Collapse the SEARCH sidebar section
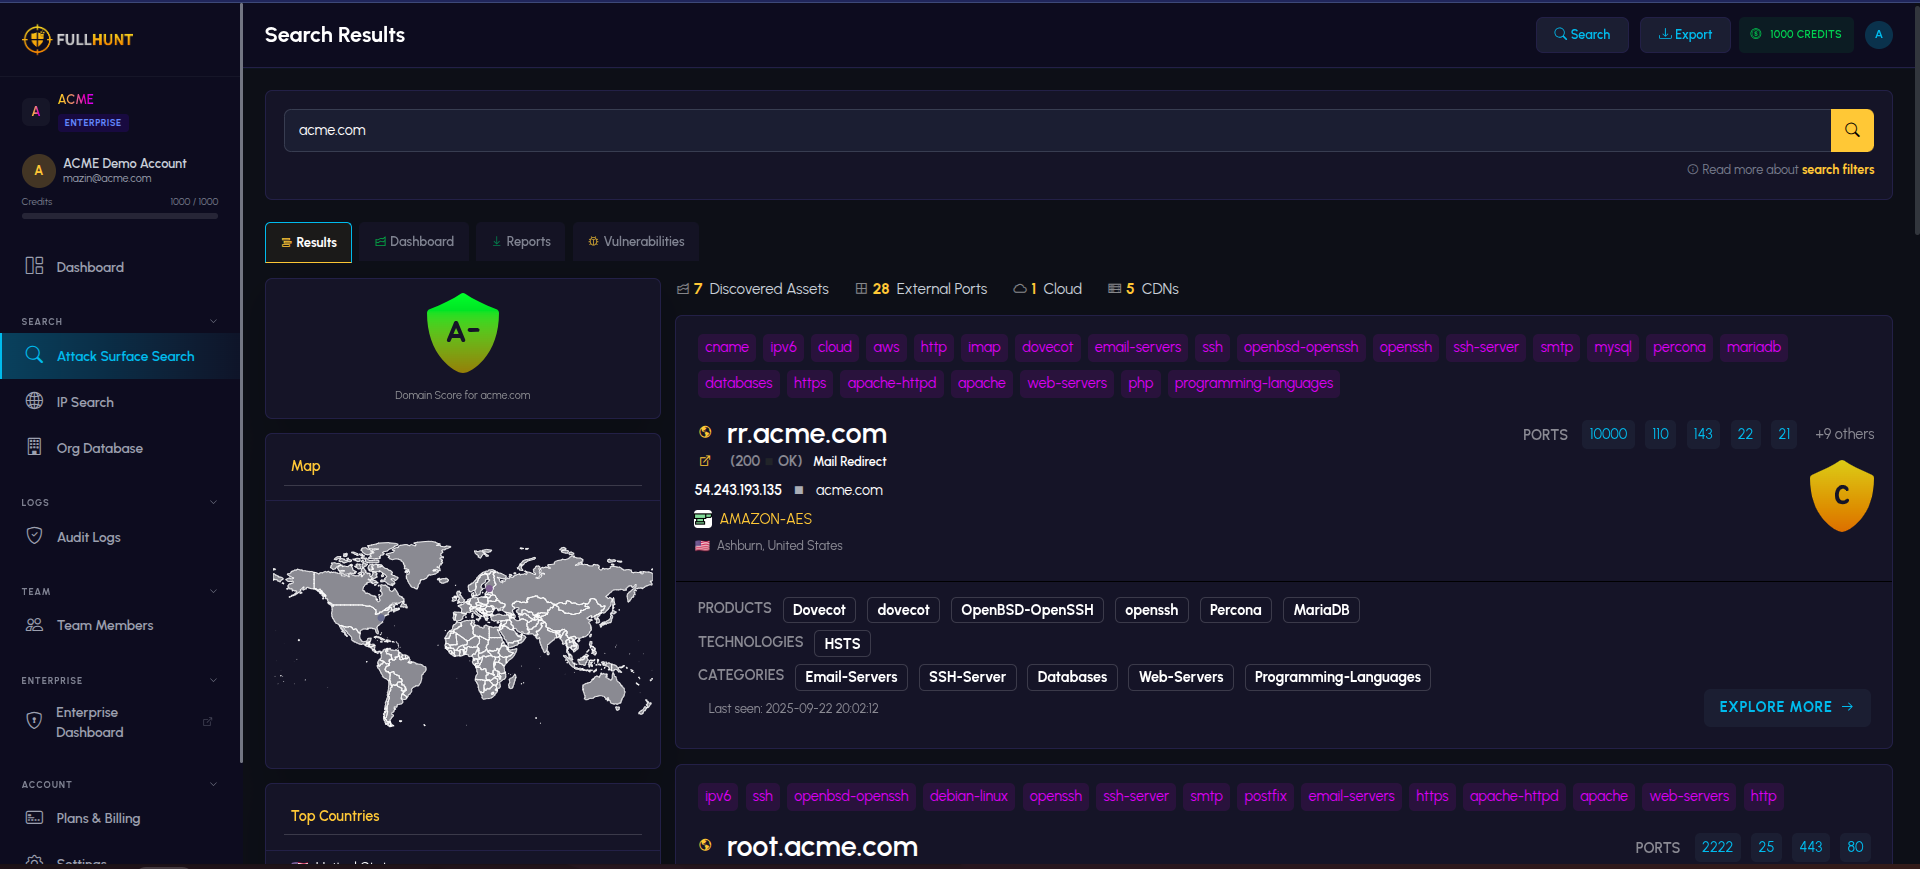Screen dimensions: 1920x869 click(x=213, y=321)
